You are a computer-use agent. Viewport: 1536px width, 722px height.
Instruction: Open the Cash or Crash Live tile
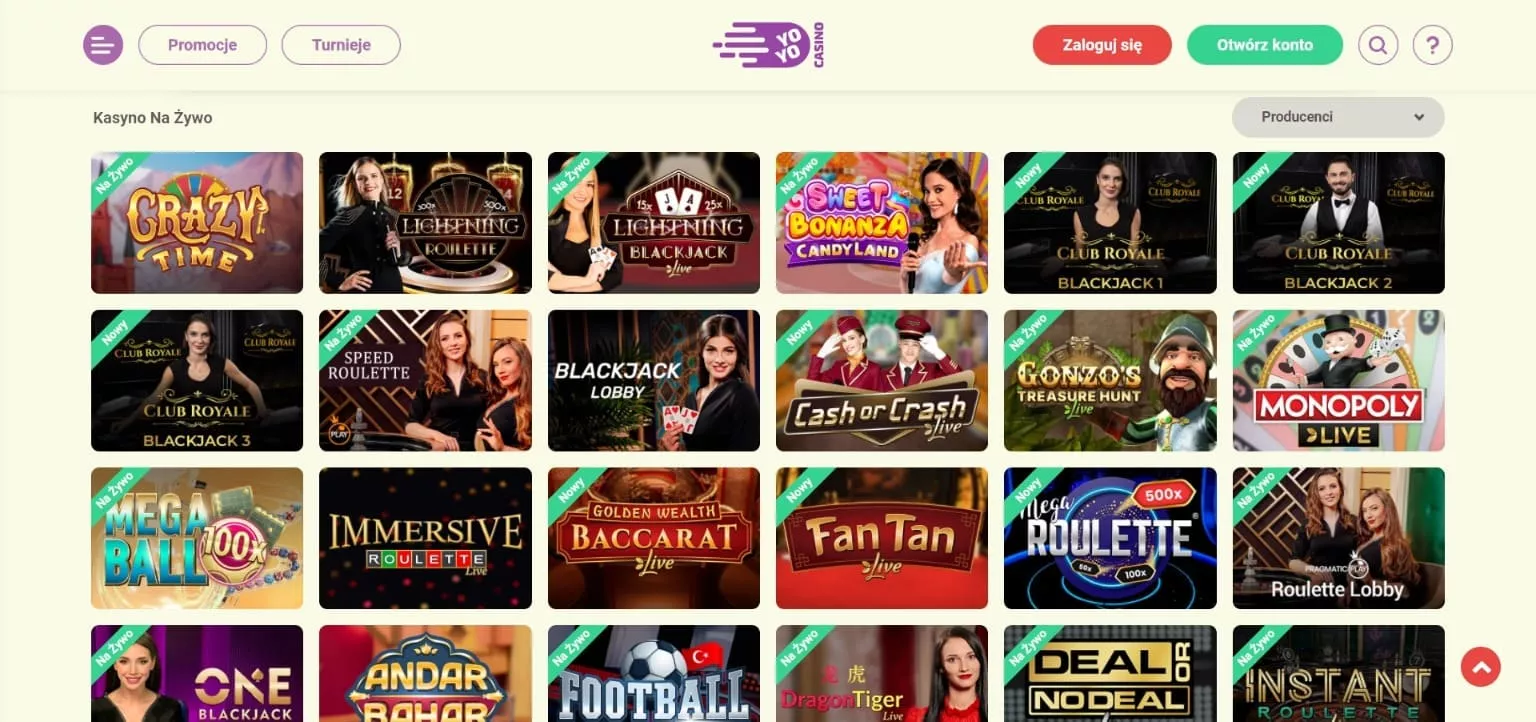(x=882, y=381)
